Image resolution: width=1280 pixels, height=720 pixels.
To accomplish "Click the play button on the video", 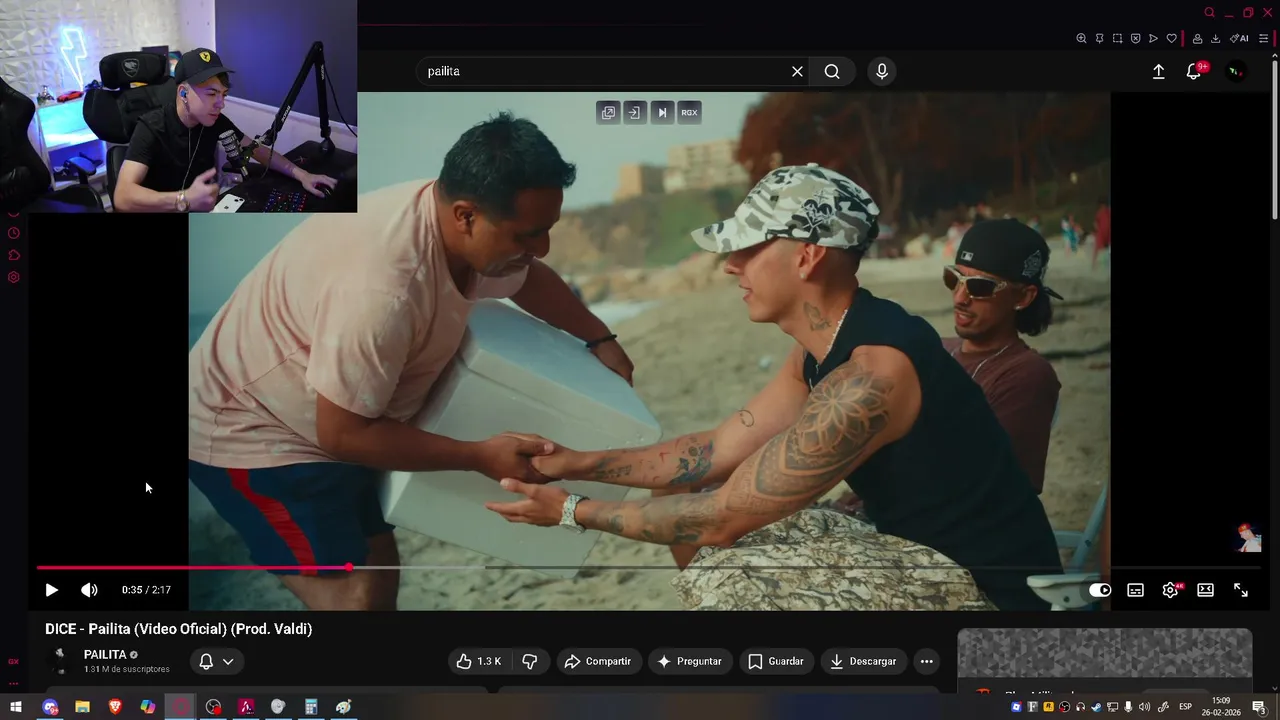I will pyautogui.click(x=51, y=590).
